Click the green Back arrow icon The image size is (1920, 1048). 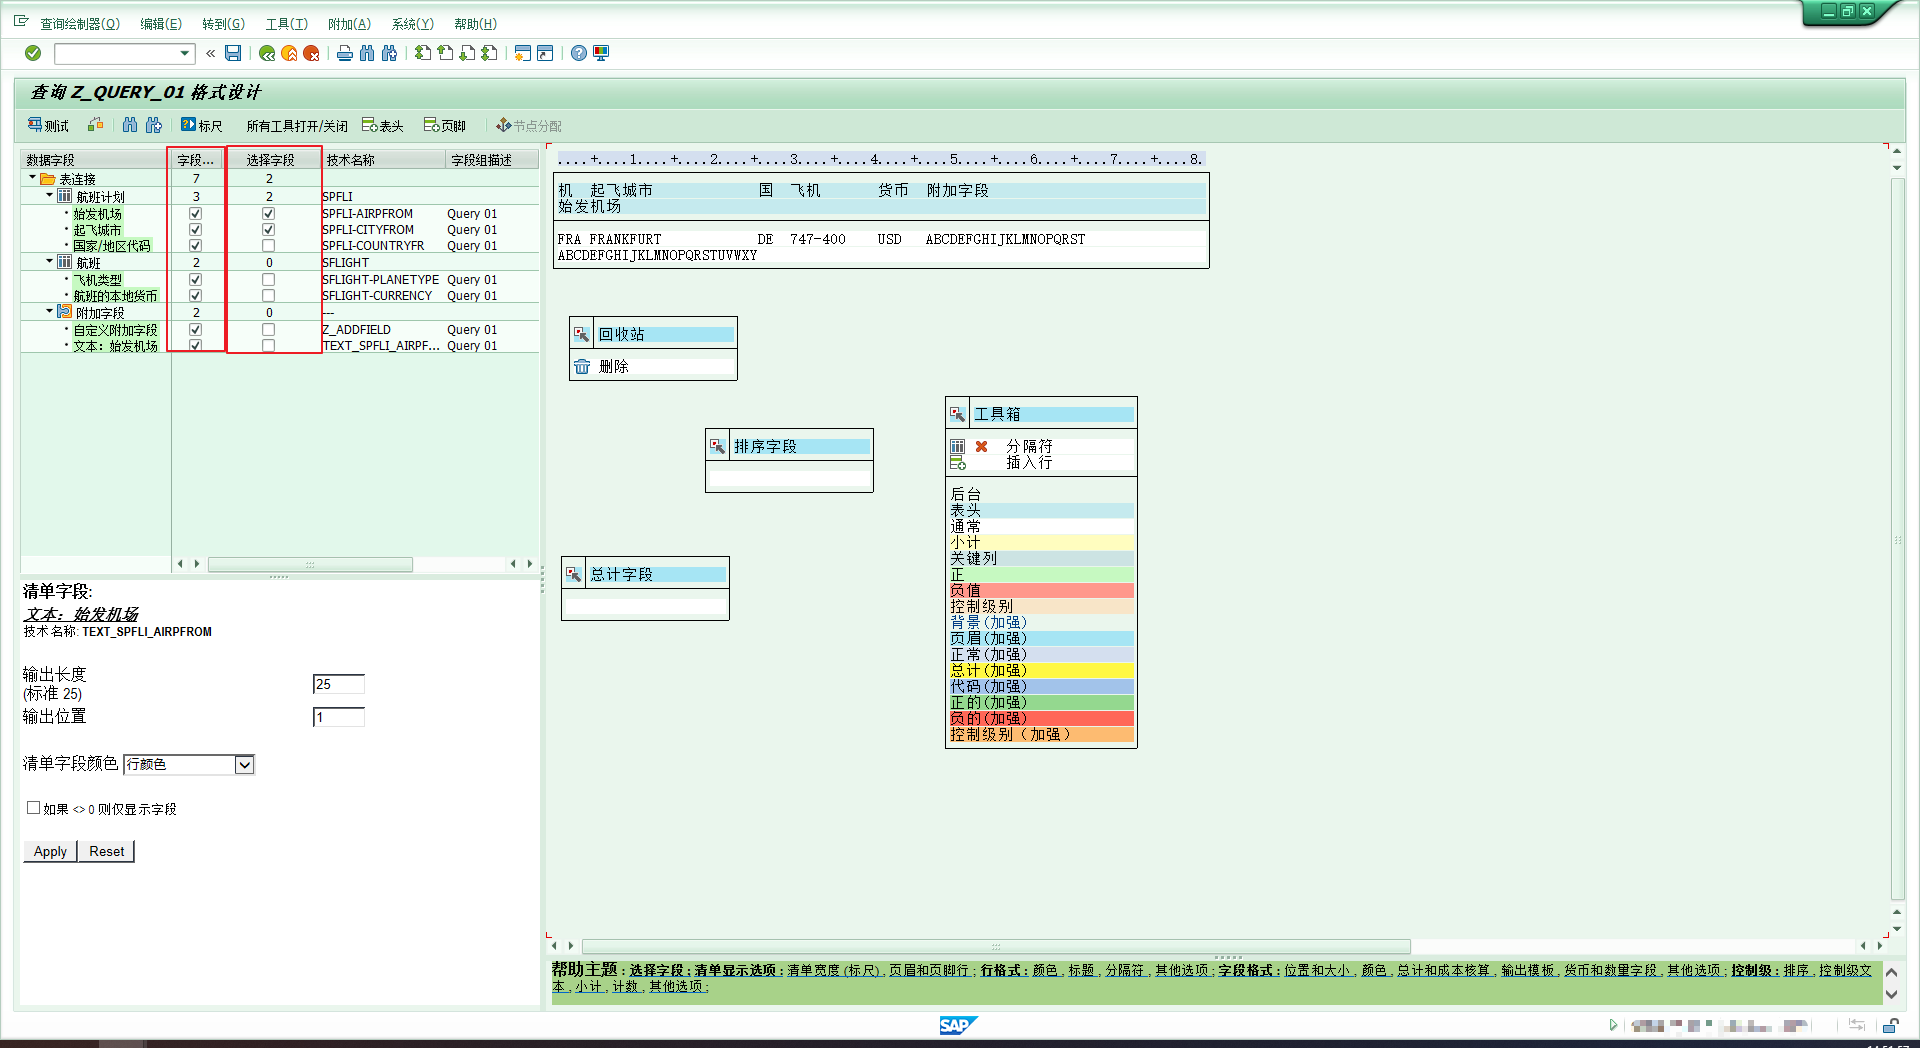(x=267, y=53)
